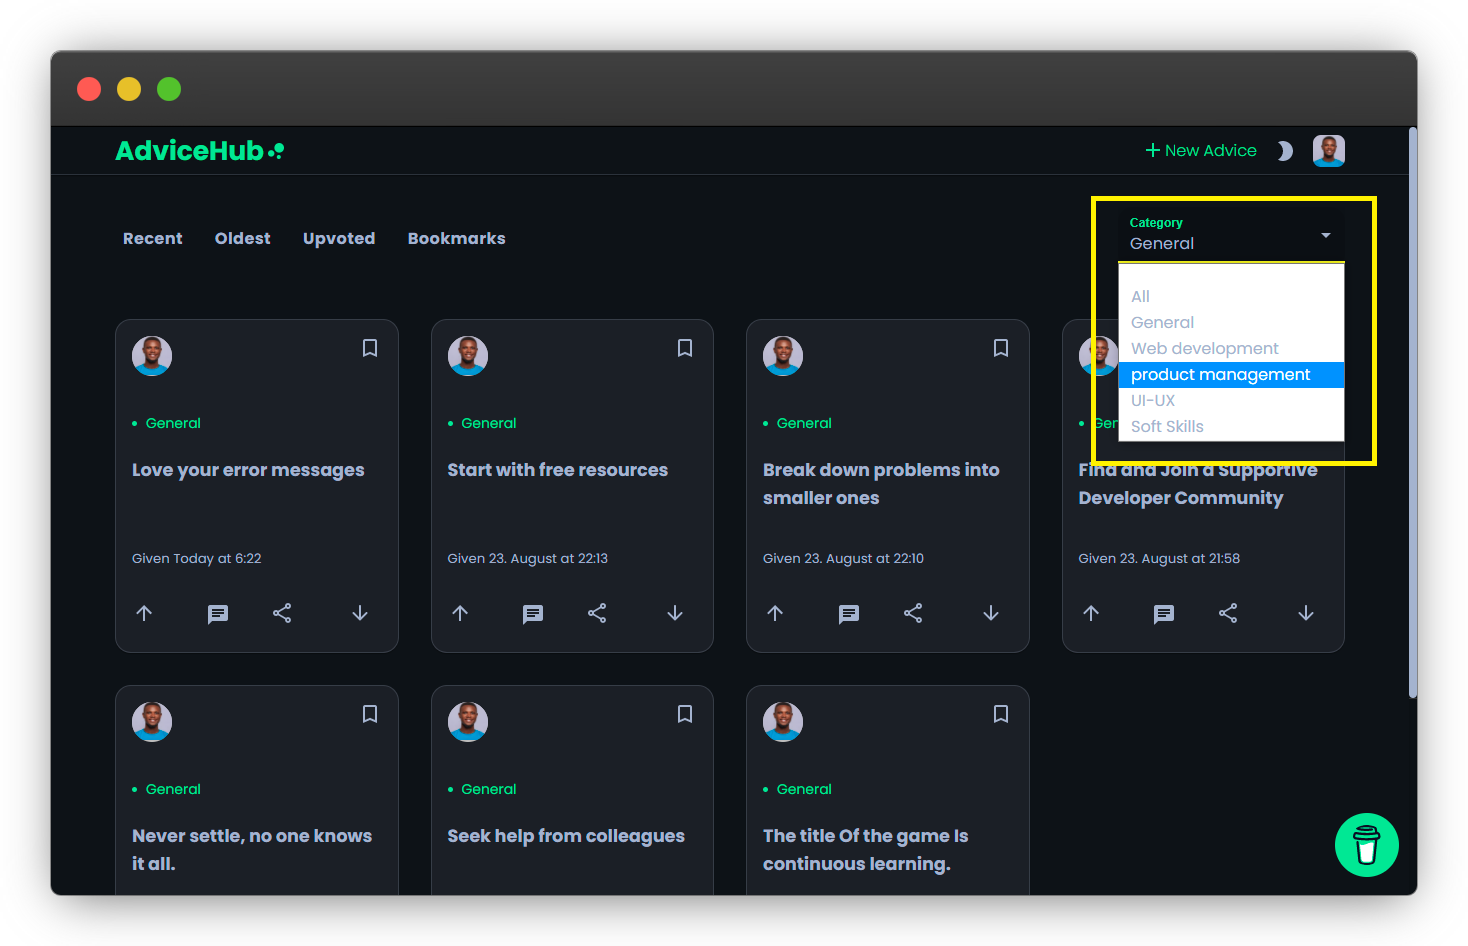
Task: Bookmark 'The title Of the game' card
Action: click(x=1001, y=714)
